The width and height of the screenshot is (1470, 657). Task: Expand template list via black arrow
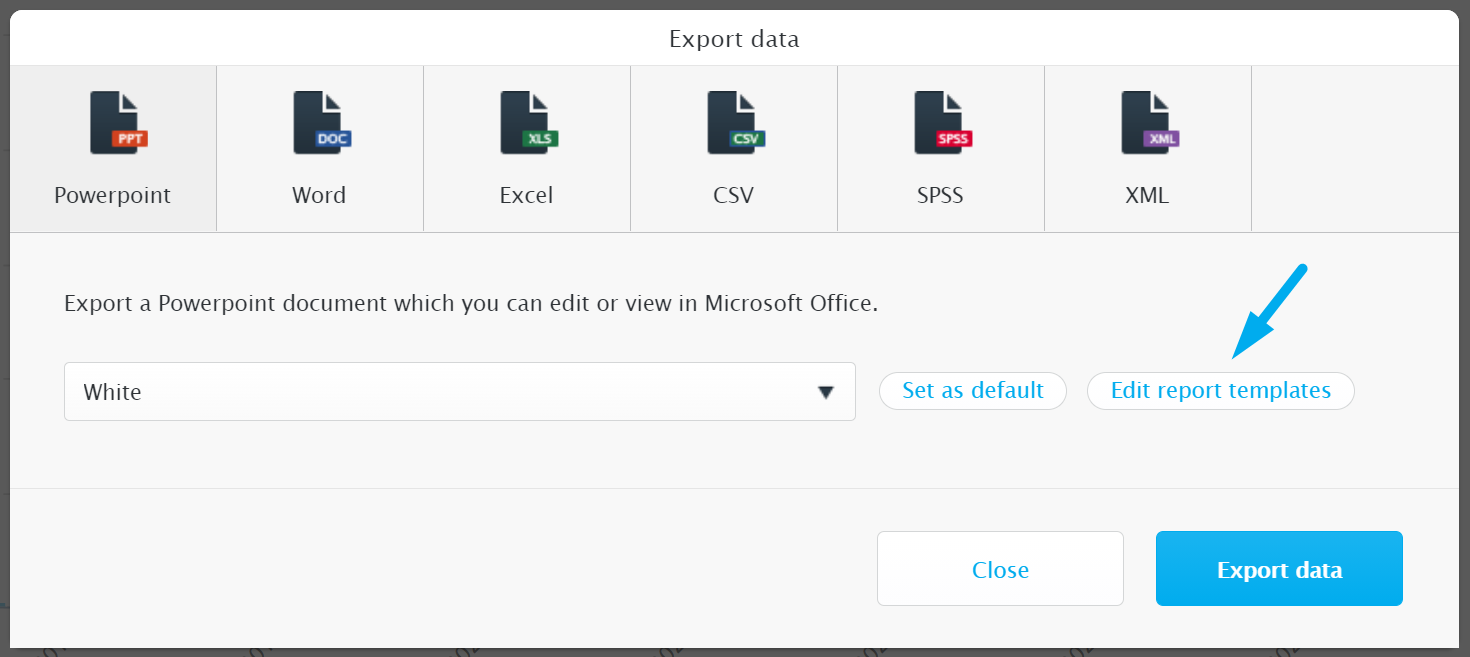(826, 392)
